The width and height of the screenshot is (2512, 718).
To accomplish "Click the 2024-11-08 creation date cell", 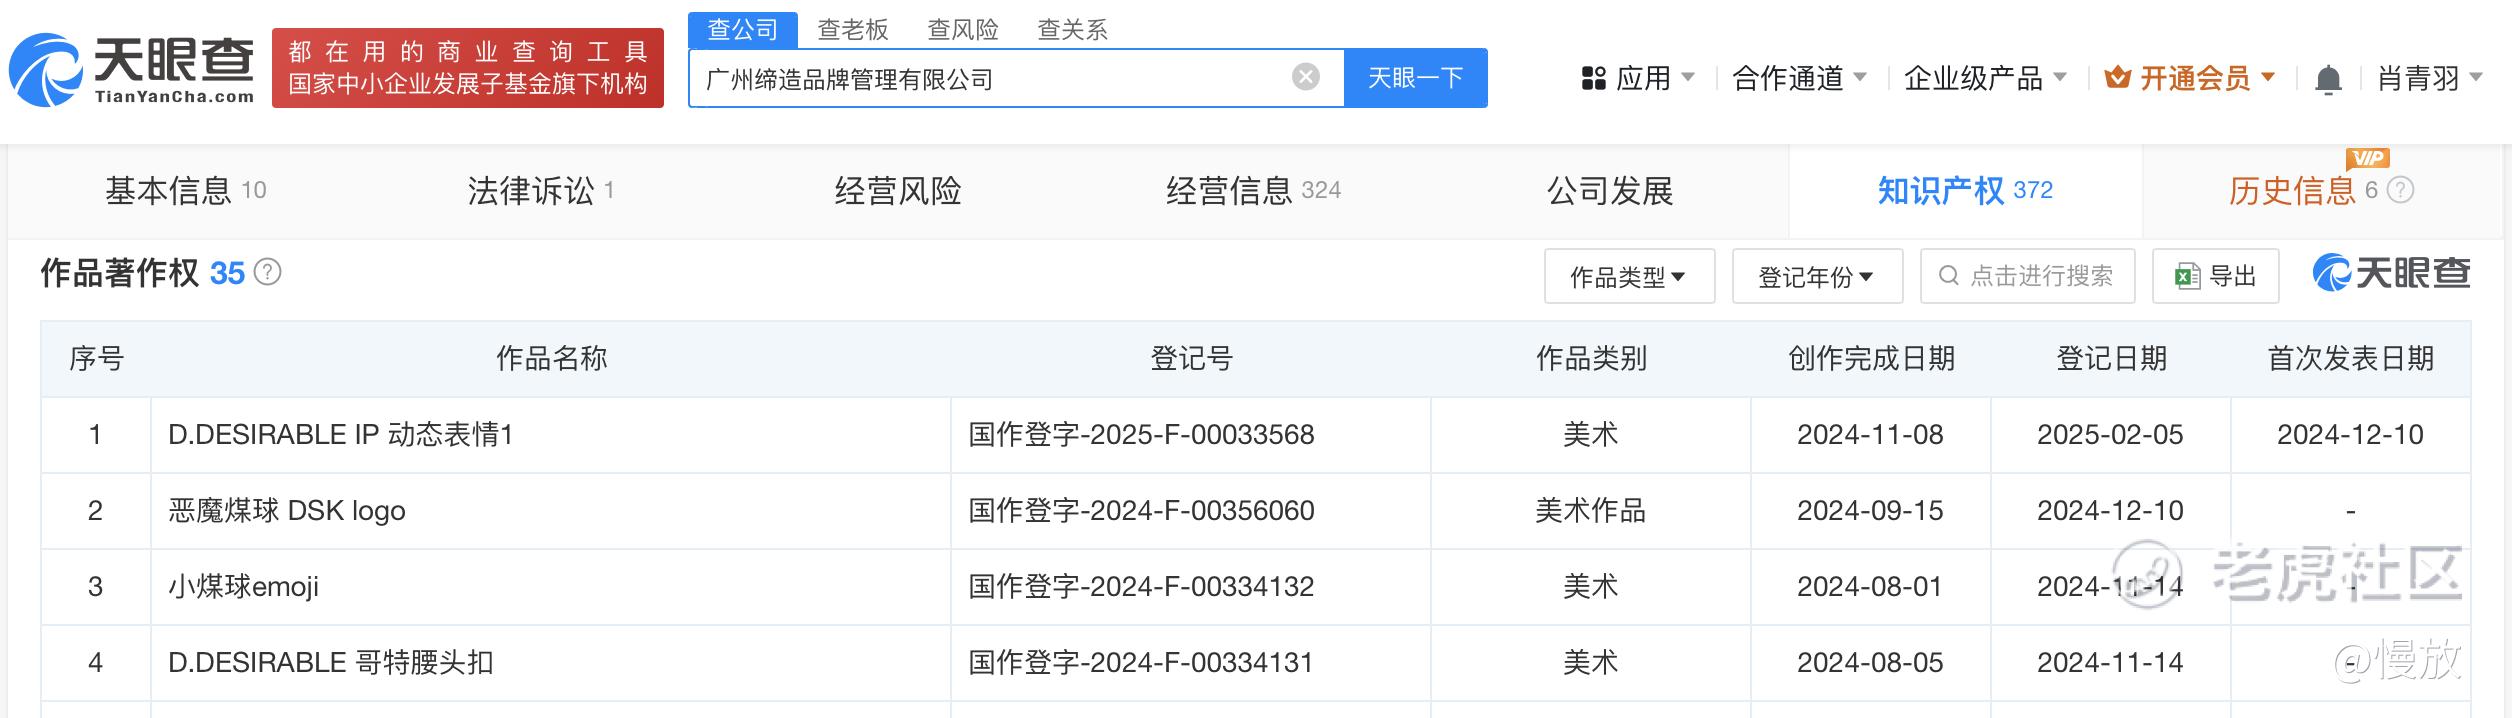I will click(x=1870, y=434).
